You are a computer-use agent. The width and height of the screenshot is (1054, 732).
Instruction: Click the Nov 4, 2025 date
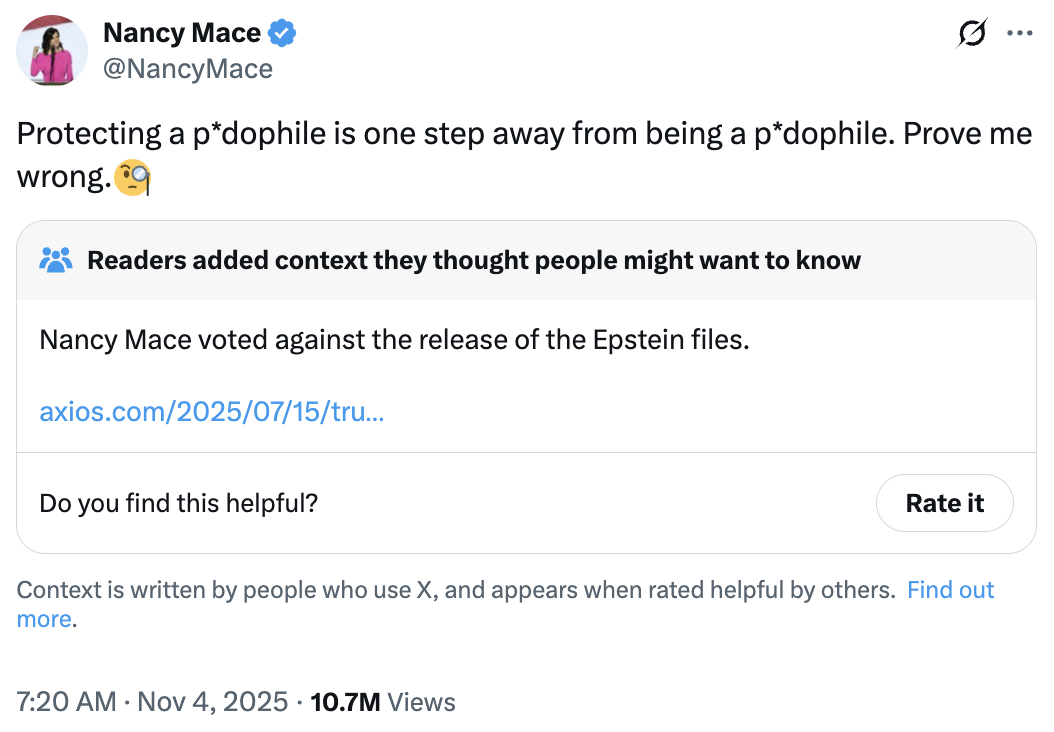coord(212,702)
